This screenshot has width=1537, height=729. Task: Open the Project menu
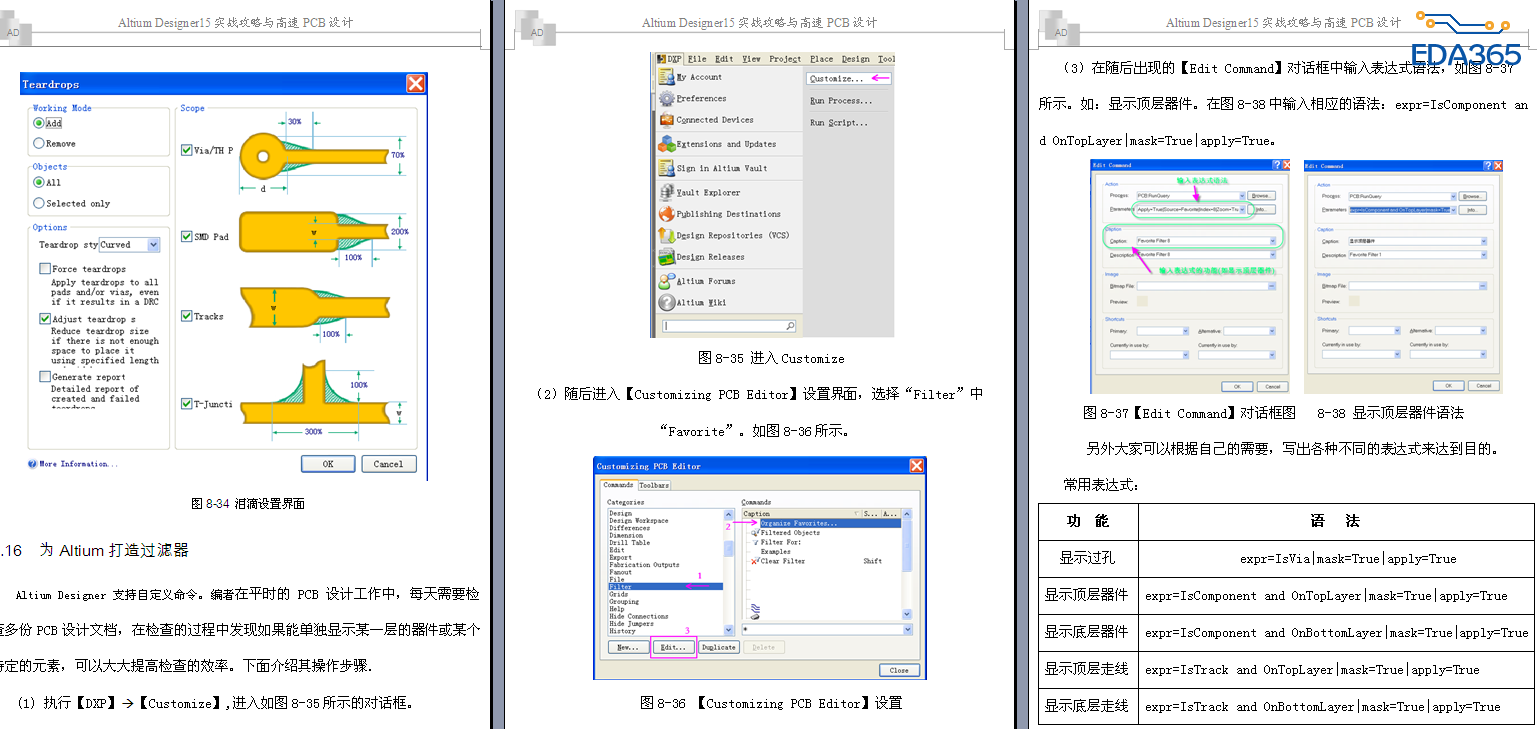pos(785,59)
